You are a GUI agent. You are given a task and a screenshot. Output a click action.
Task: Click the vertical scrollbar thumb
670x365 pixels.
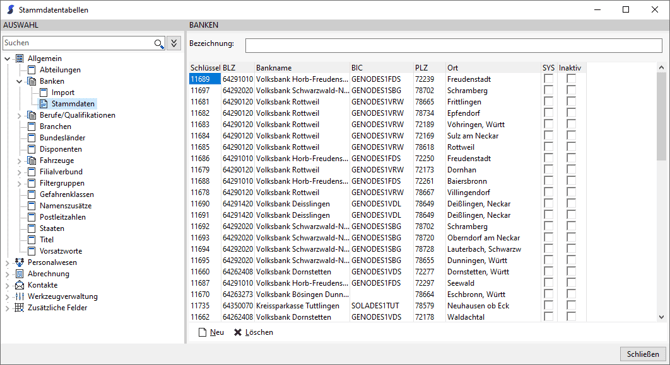coord(661,116)
